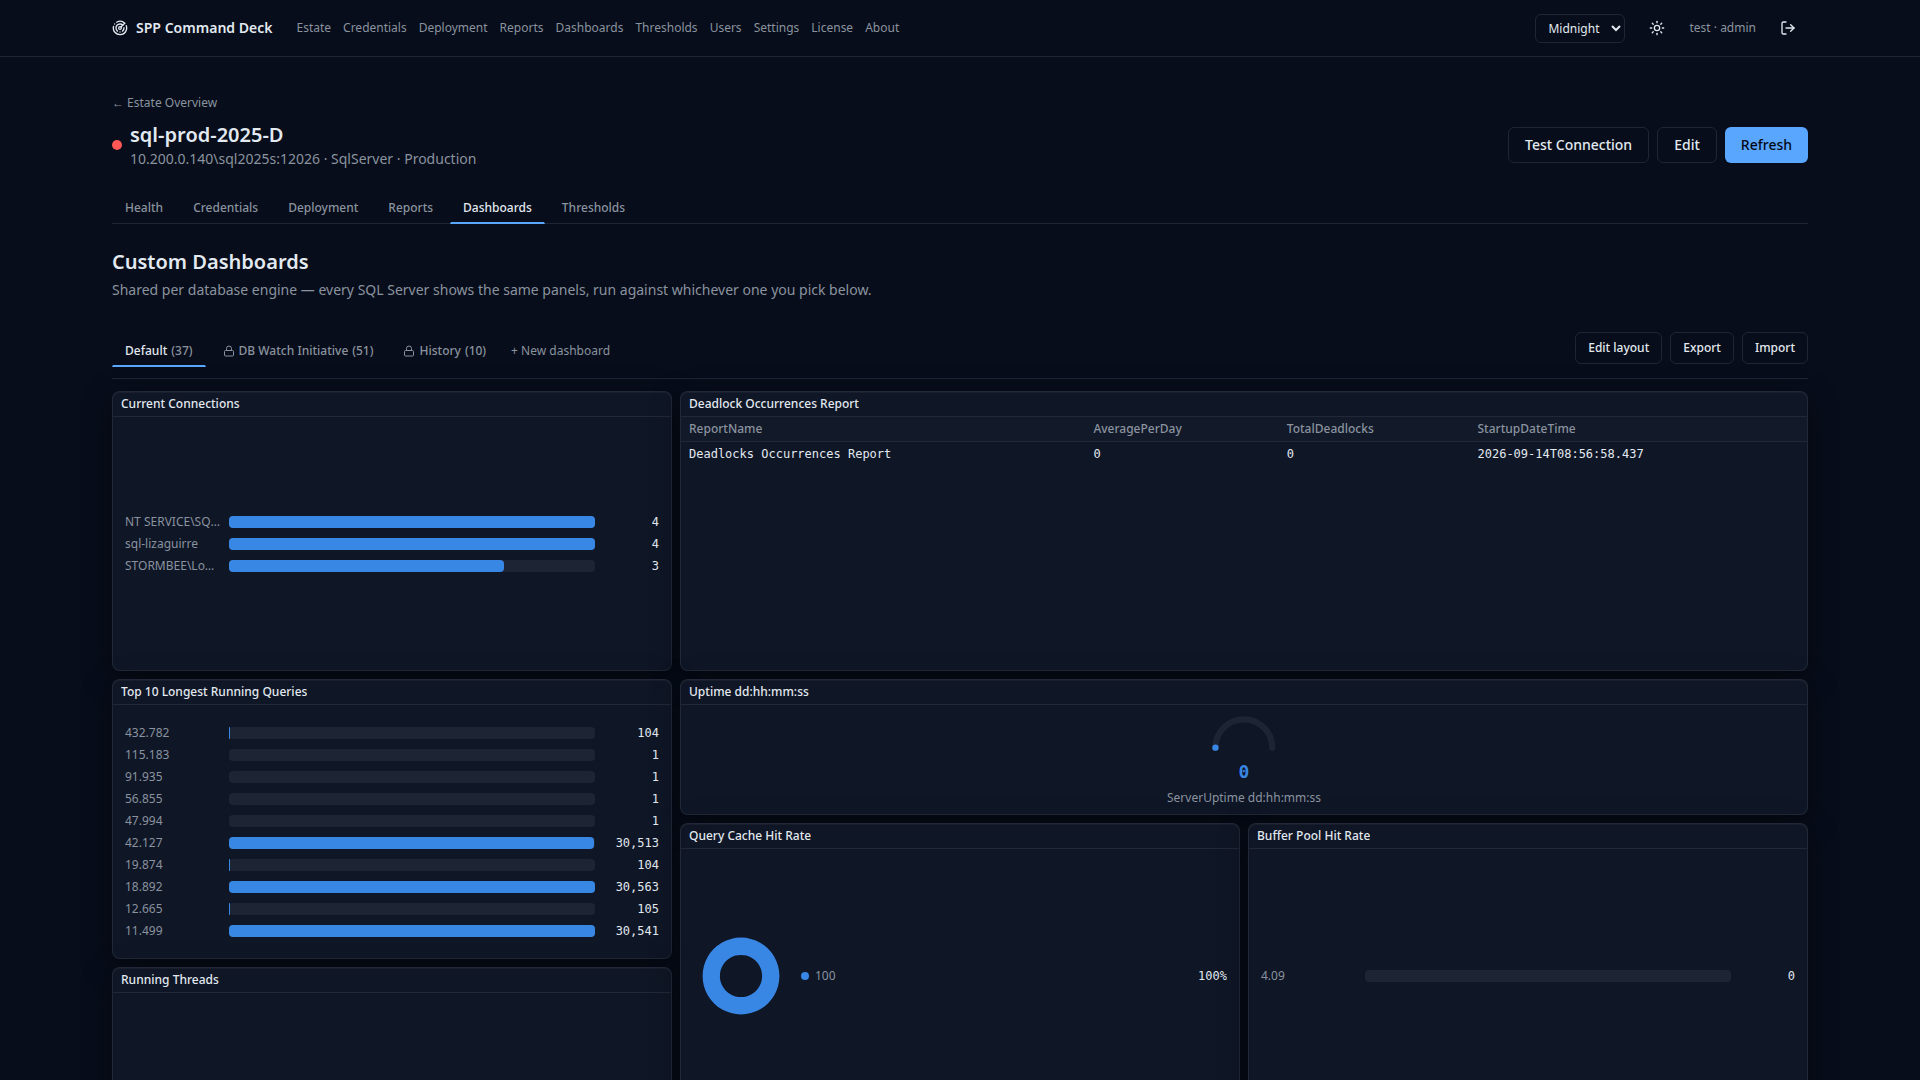Screen dimensions: 1920x1080
Task: Click the red status dot beside sql-prod-2025-D
Action: pyautogui.click(x=117, y=145)
